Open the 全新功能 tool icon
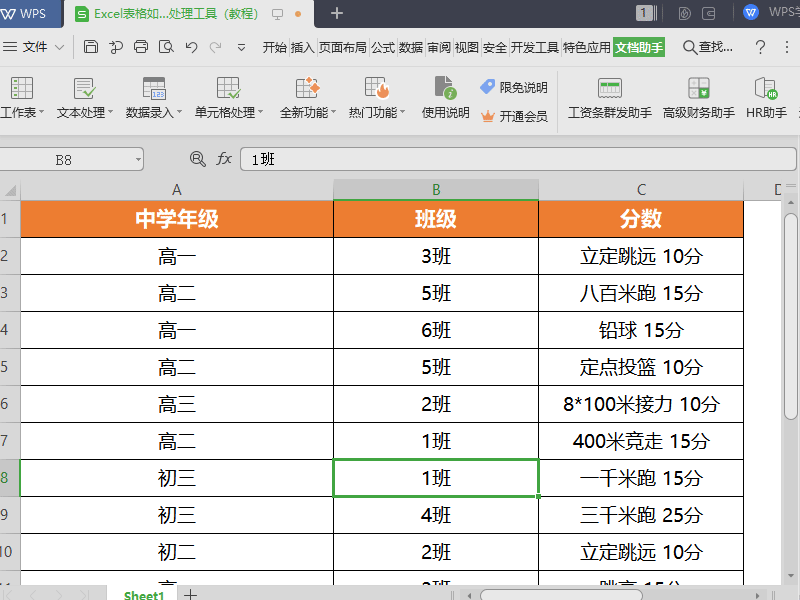This screenshot has height=600, width=800. (308, 88)
